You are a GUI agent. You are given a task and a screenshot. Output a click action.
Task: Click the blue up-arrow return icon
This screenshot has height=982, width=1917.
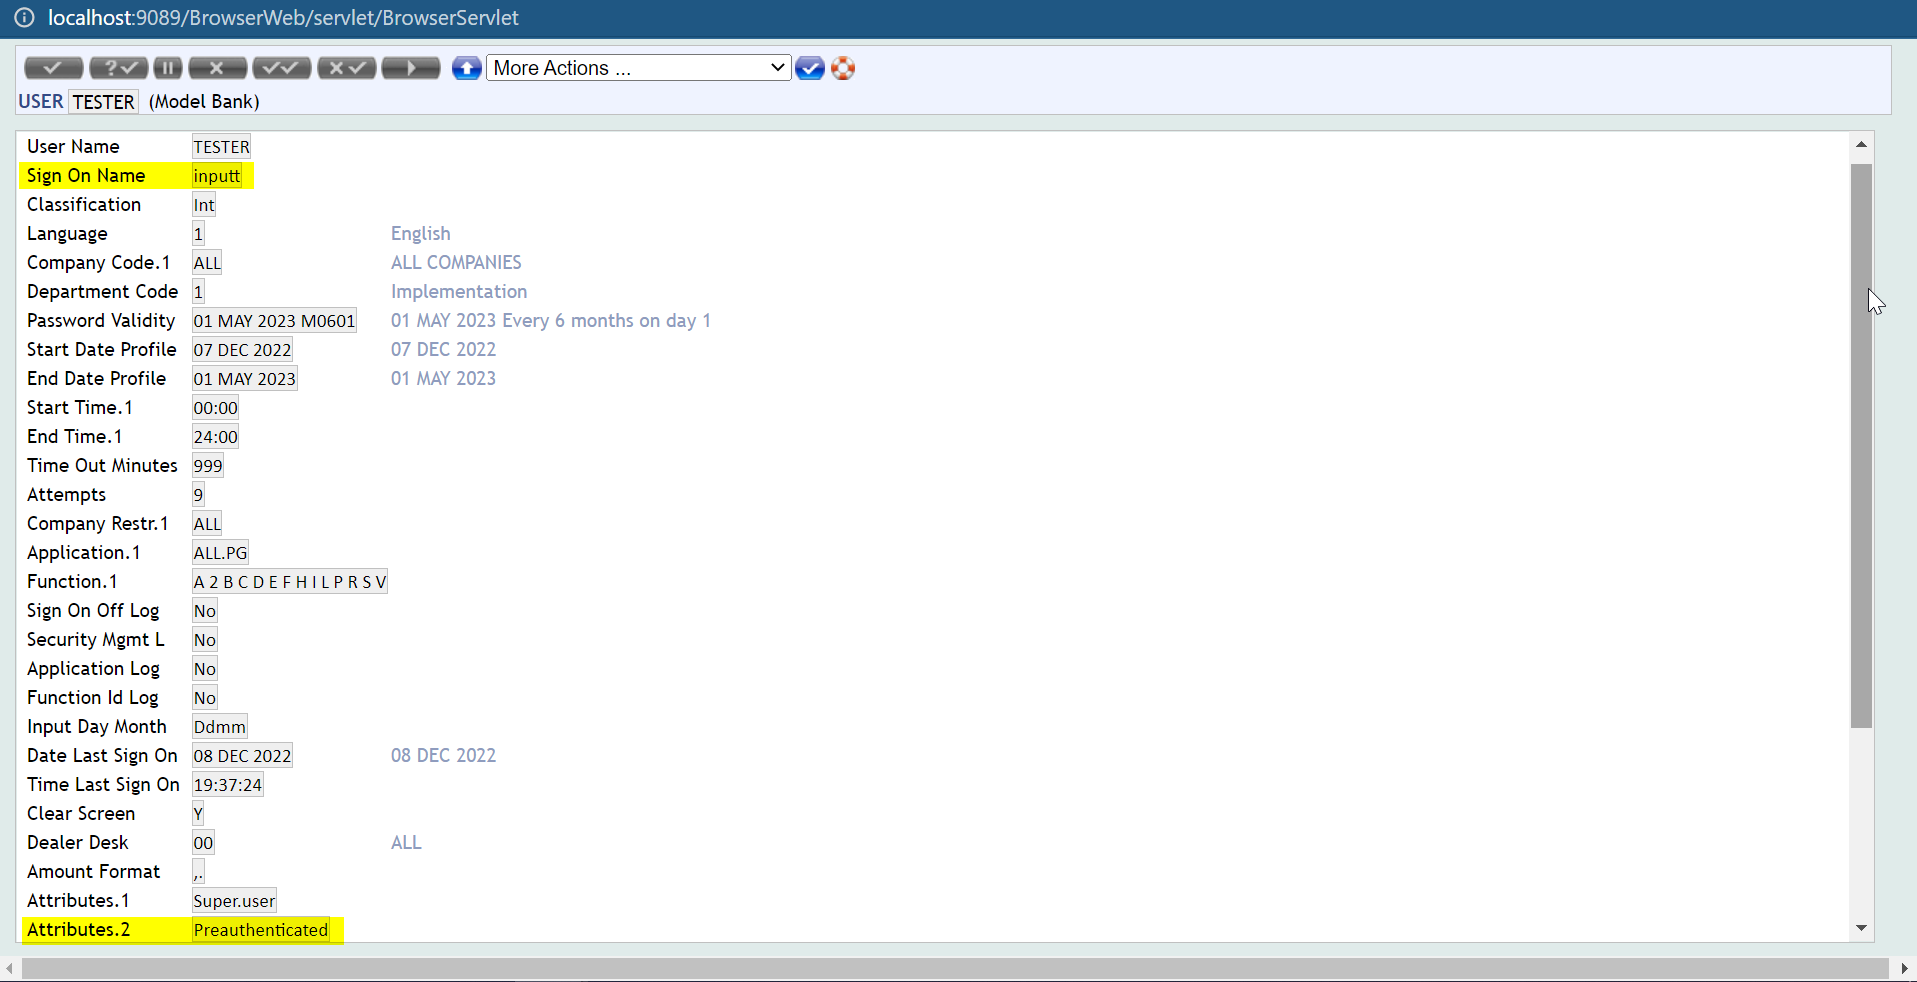coord(466,68)
